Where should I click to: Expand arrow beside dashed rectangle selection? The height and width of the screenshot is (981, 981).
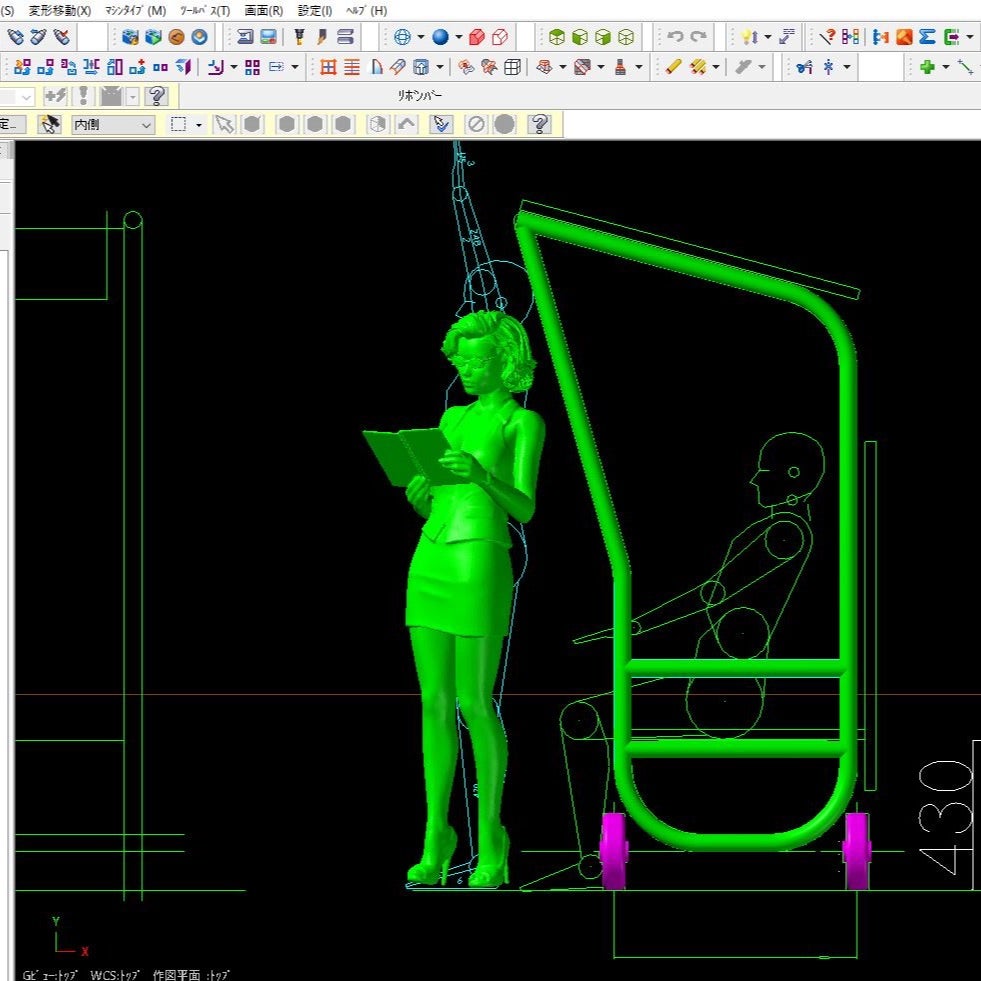click(x=198, y=125)
